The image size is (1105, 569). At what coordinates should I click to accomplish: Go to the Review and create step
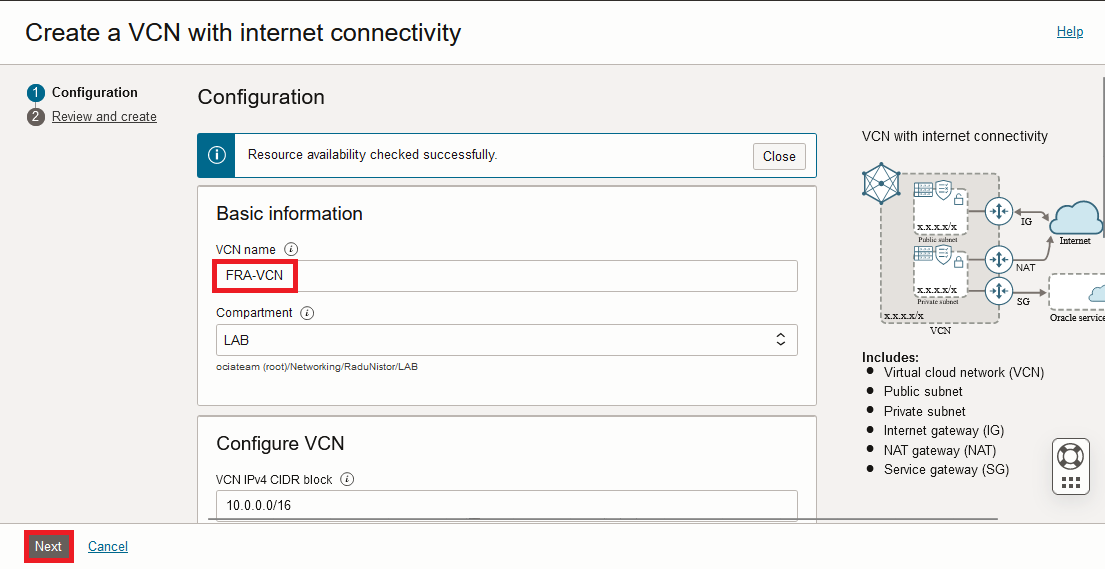[x=104, y=117]
